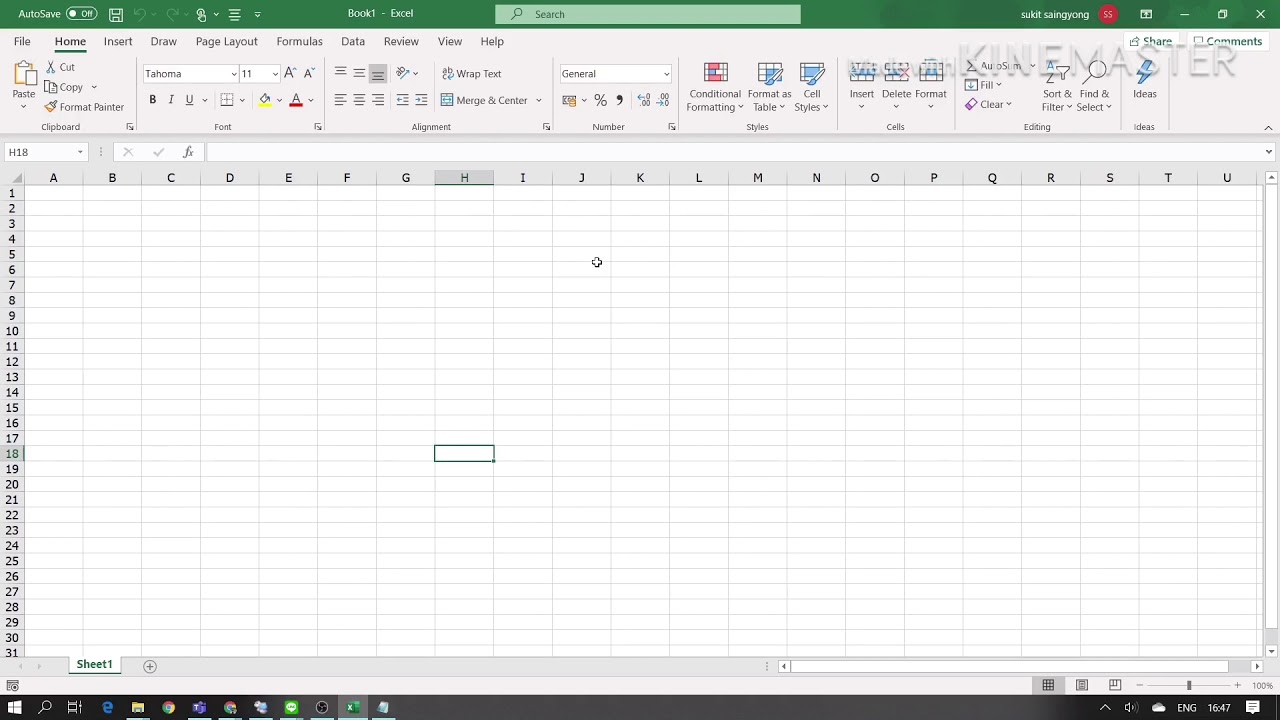The image size is (1280, 720).
Task: Toggle Top Align
Action: [x=340, y=73]
